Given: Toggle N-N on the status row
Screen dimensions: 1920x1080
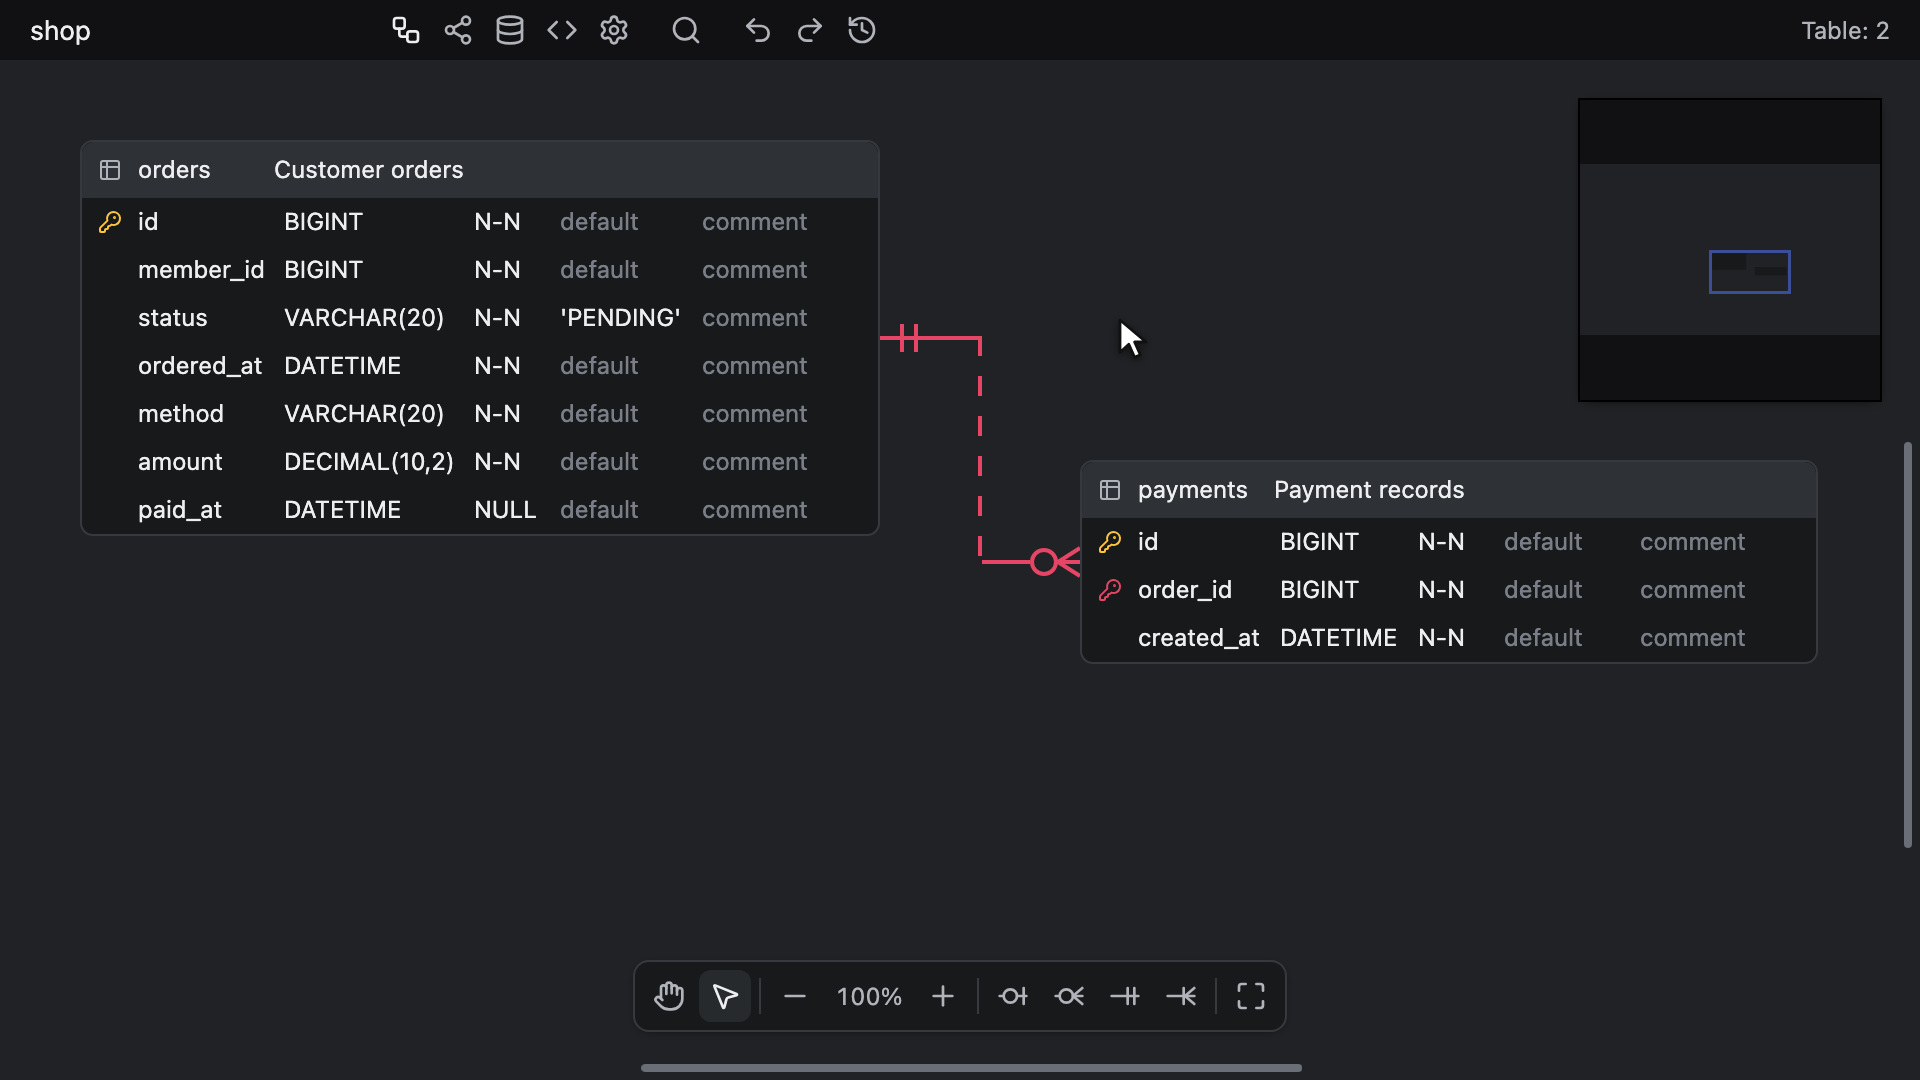Looking at the screenshot, I should click(497, 318).
